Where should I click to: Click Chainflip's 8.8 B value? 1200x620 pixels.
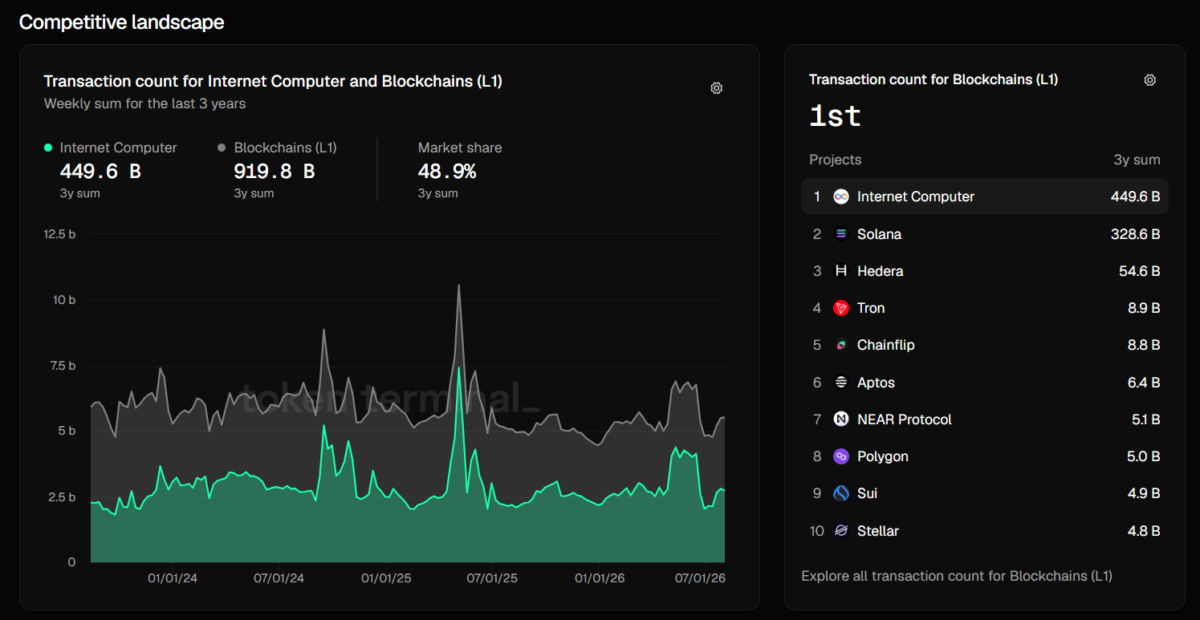pos(1144,345)
